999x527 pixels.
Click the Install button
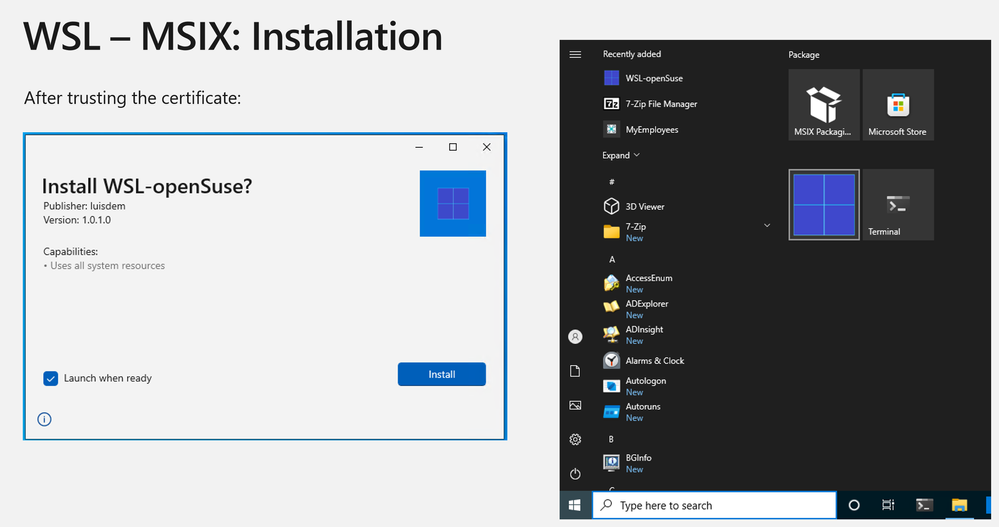tap(442, 374)
